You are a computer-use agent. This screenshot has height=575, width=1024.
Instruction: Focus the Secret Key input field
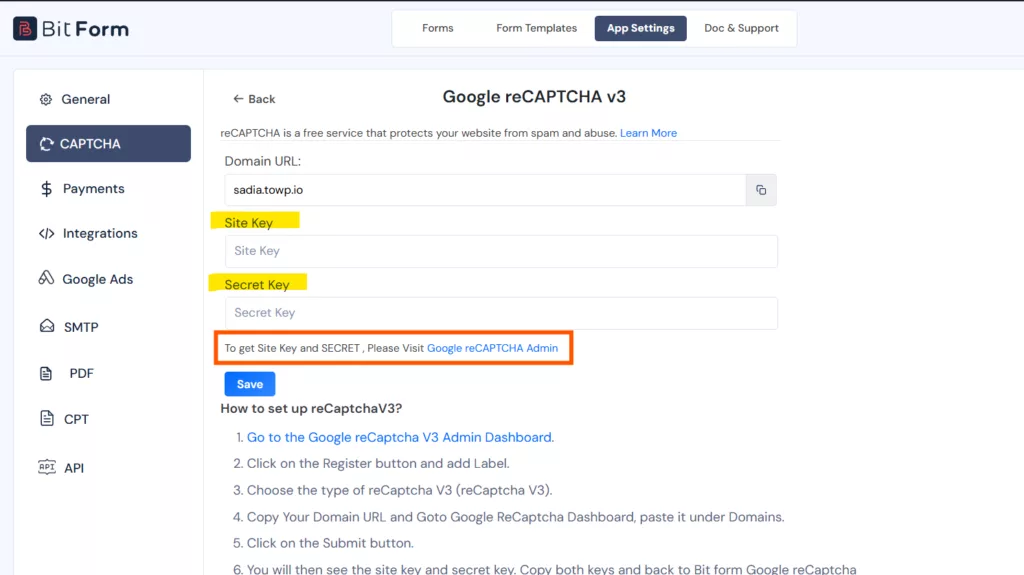pyautogui.click(x=501, y=313)
